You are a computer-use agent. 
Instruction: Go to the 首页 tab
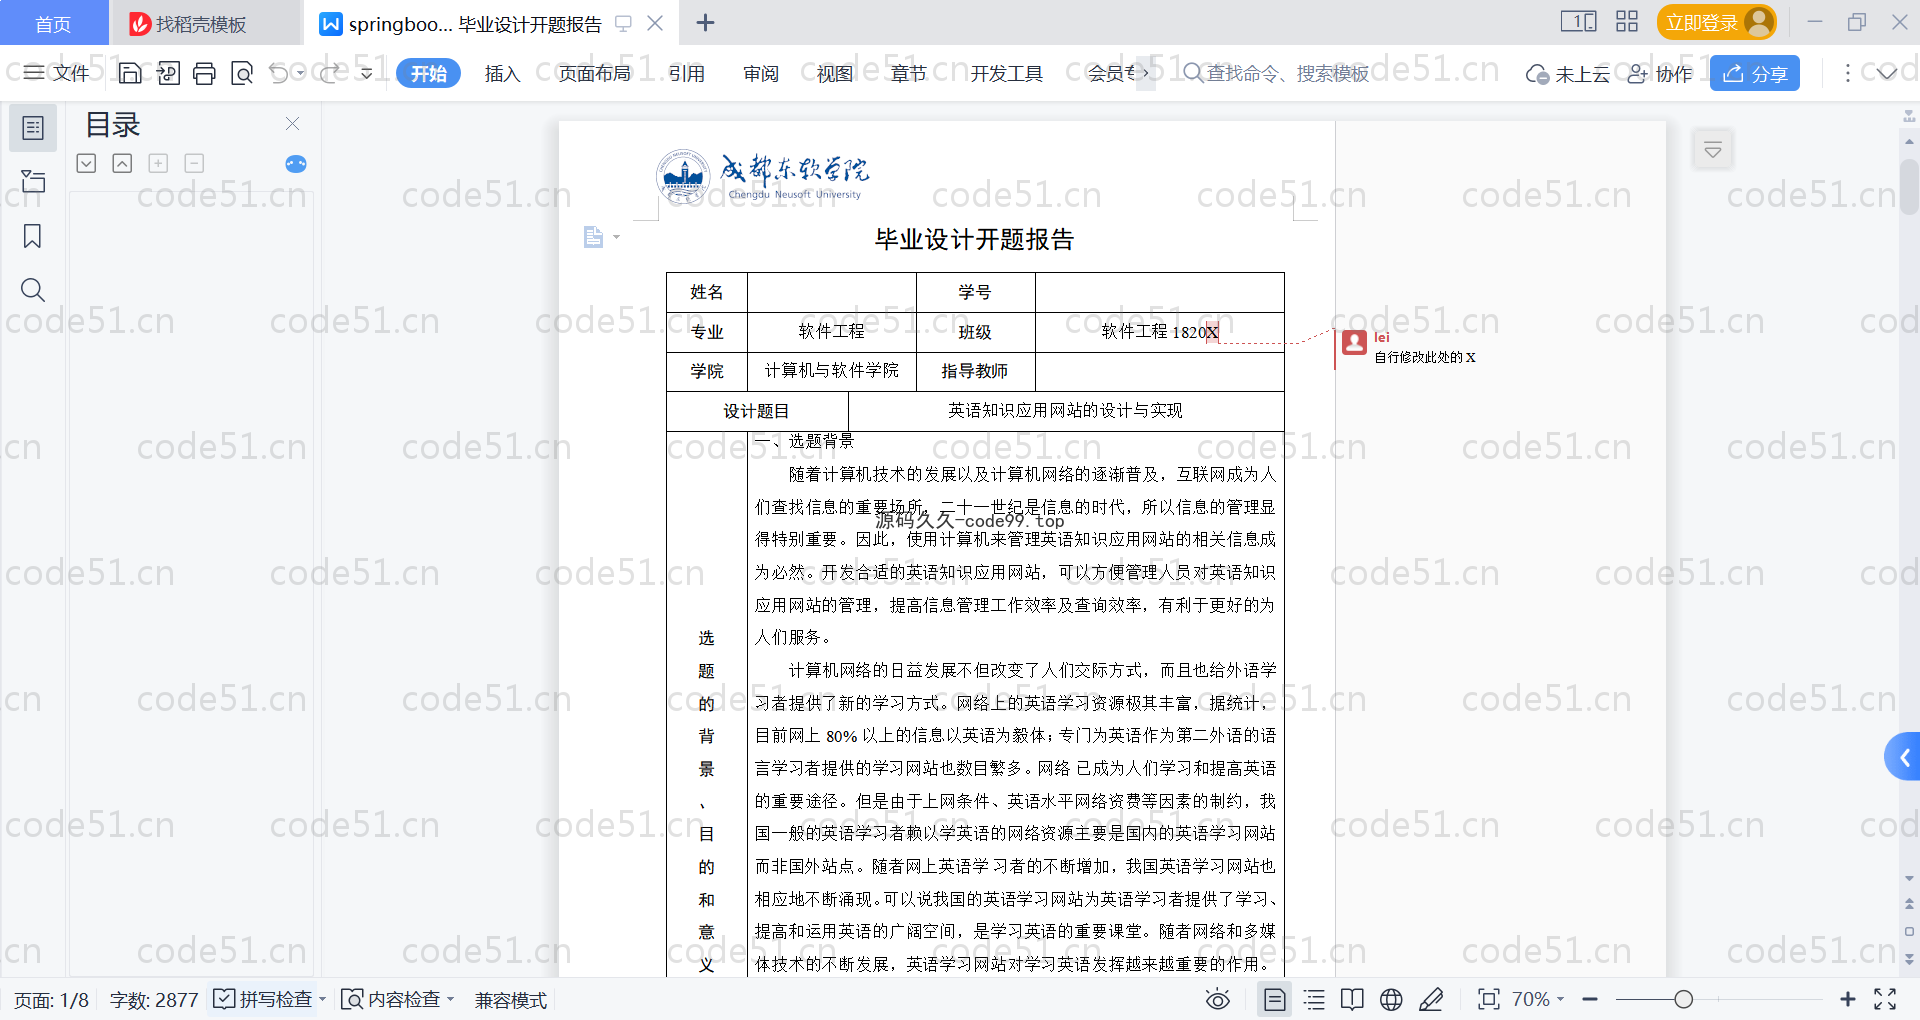[x=54, y=23]
